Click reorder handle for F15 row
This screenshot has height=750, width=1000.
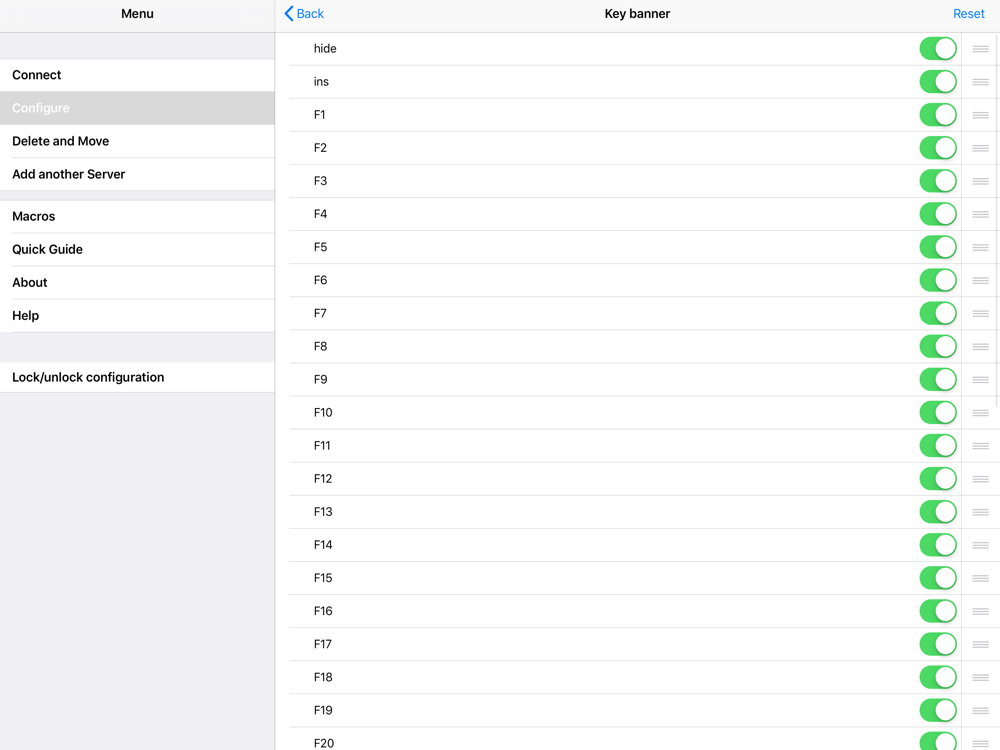[x=980, y=578]
